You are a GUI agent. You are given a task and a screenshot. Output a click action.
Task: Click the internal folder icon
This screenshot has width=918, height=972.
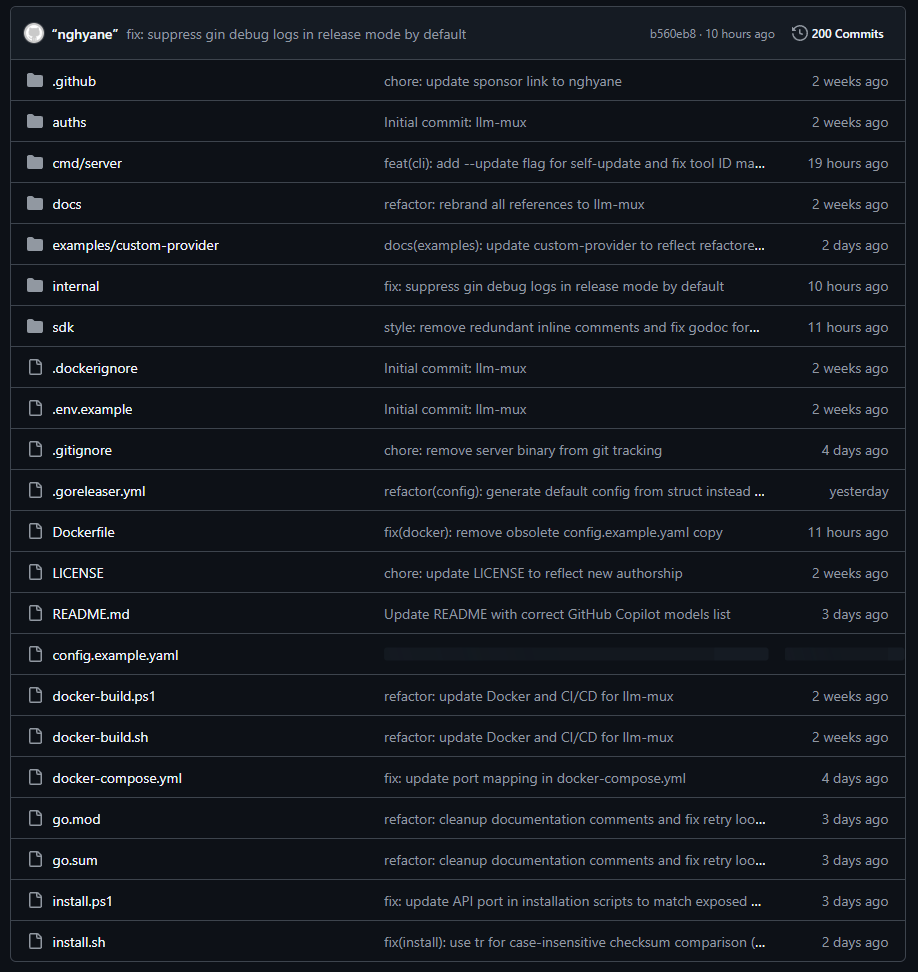[35, 286]
